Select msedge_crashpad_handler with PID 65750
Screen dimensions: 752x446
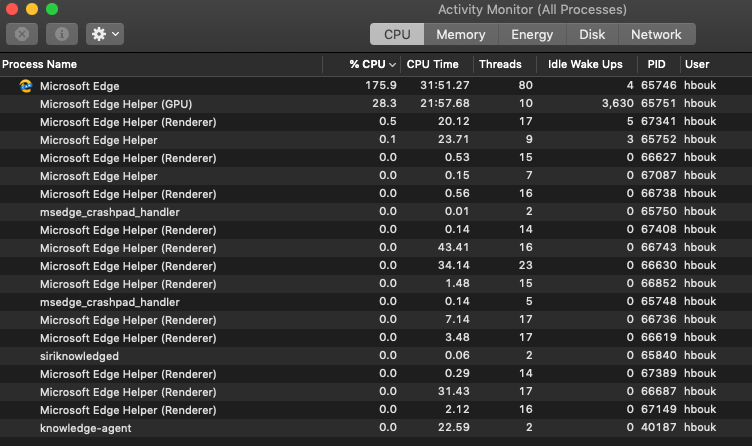tap(376, 212)
